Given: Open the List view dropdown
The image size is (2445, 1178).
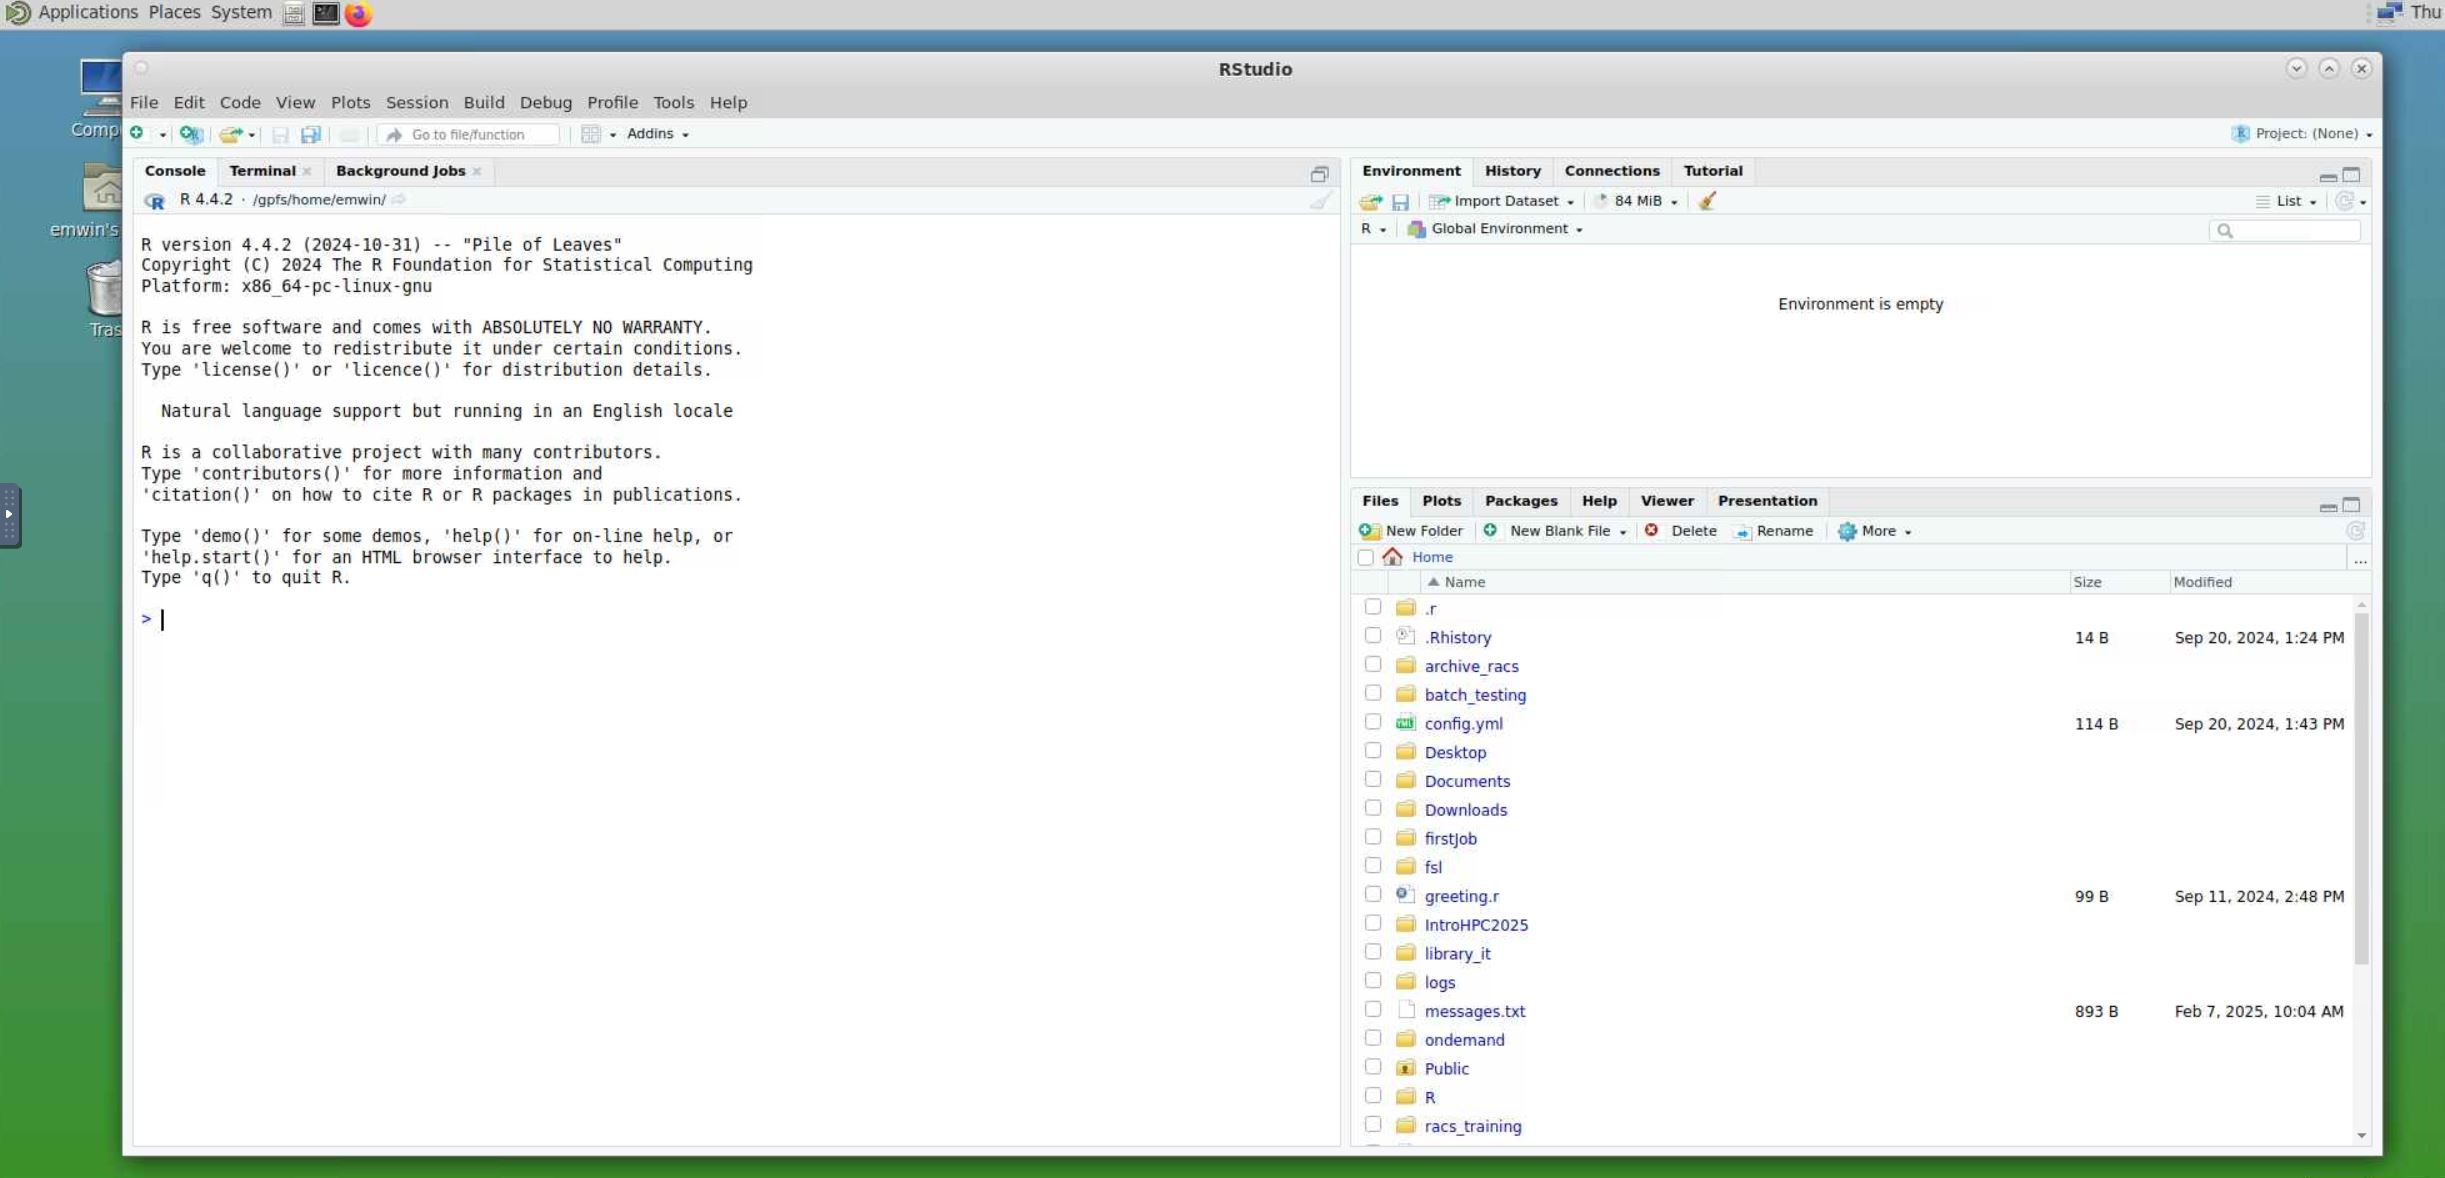Looking at the screenshot, I should click(2286, 201).
